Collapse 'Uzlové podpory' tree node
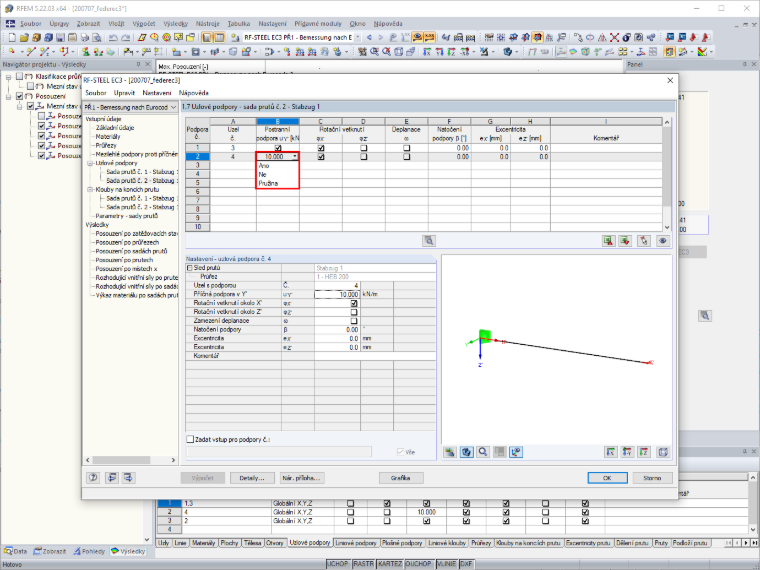 pos(90,163)
